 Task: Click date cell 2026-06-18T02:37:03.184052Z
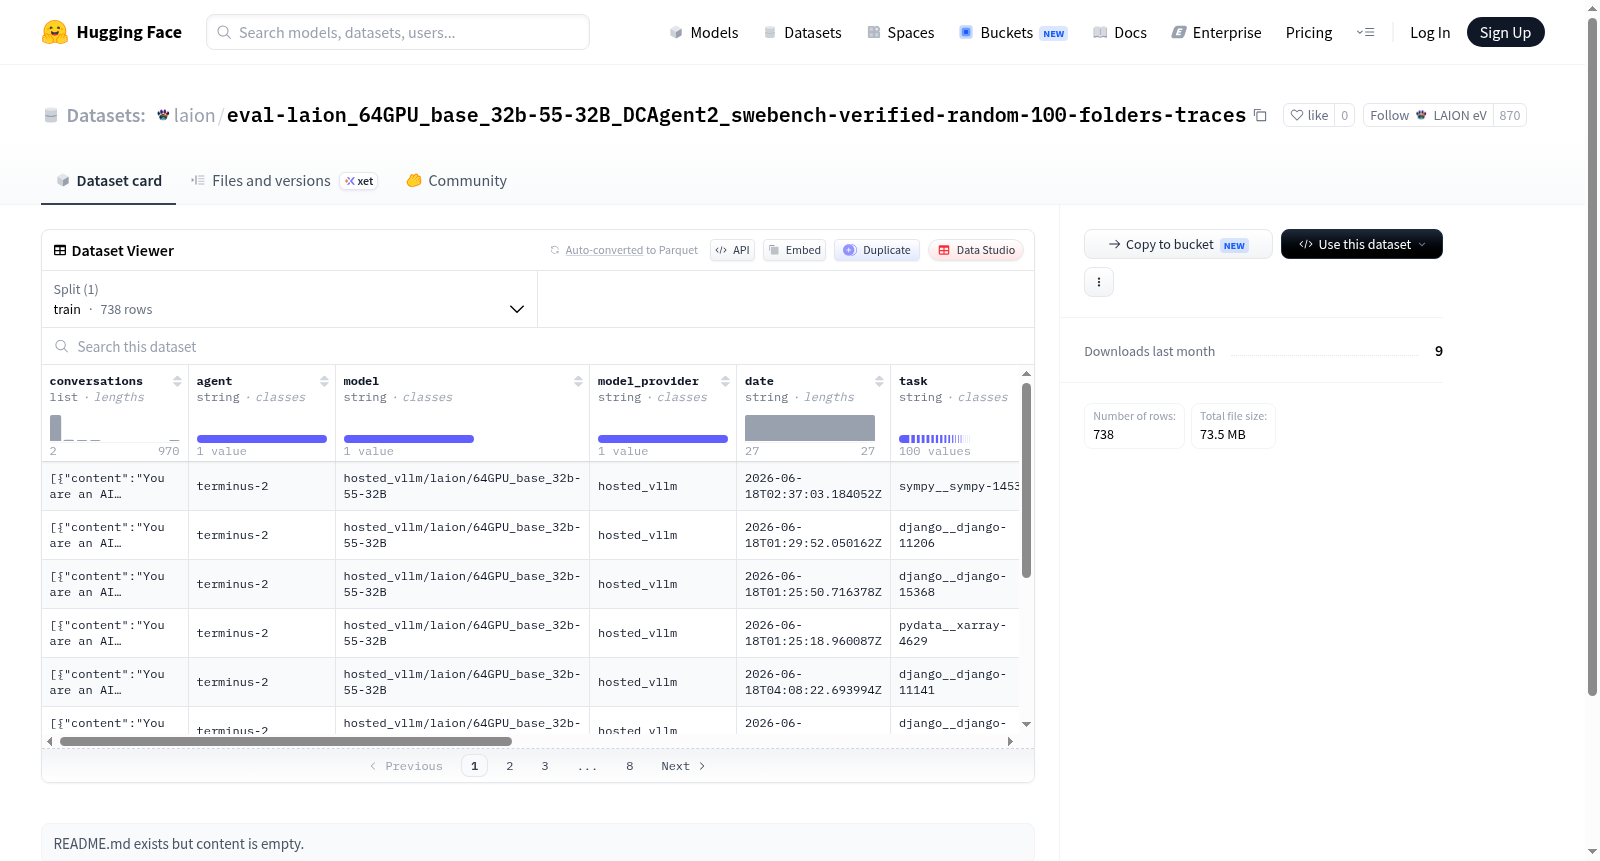tap(813, 487)
